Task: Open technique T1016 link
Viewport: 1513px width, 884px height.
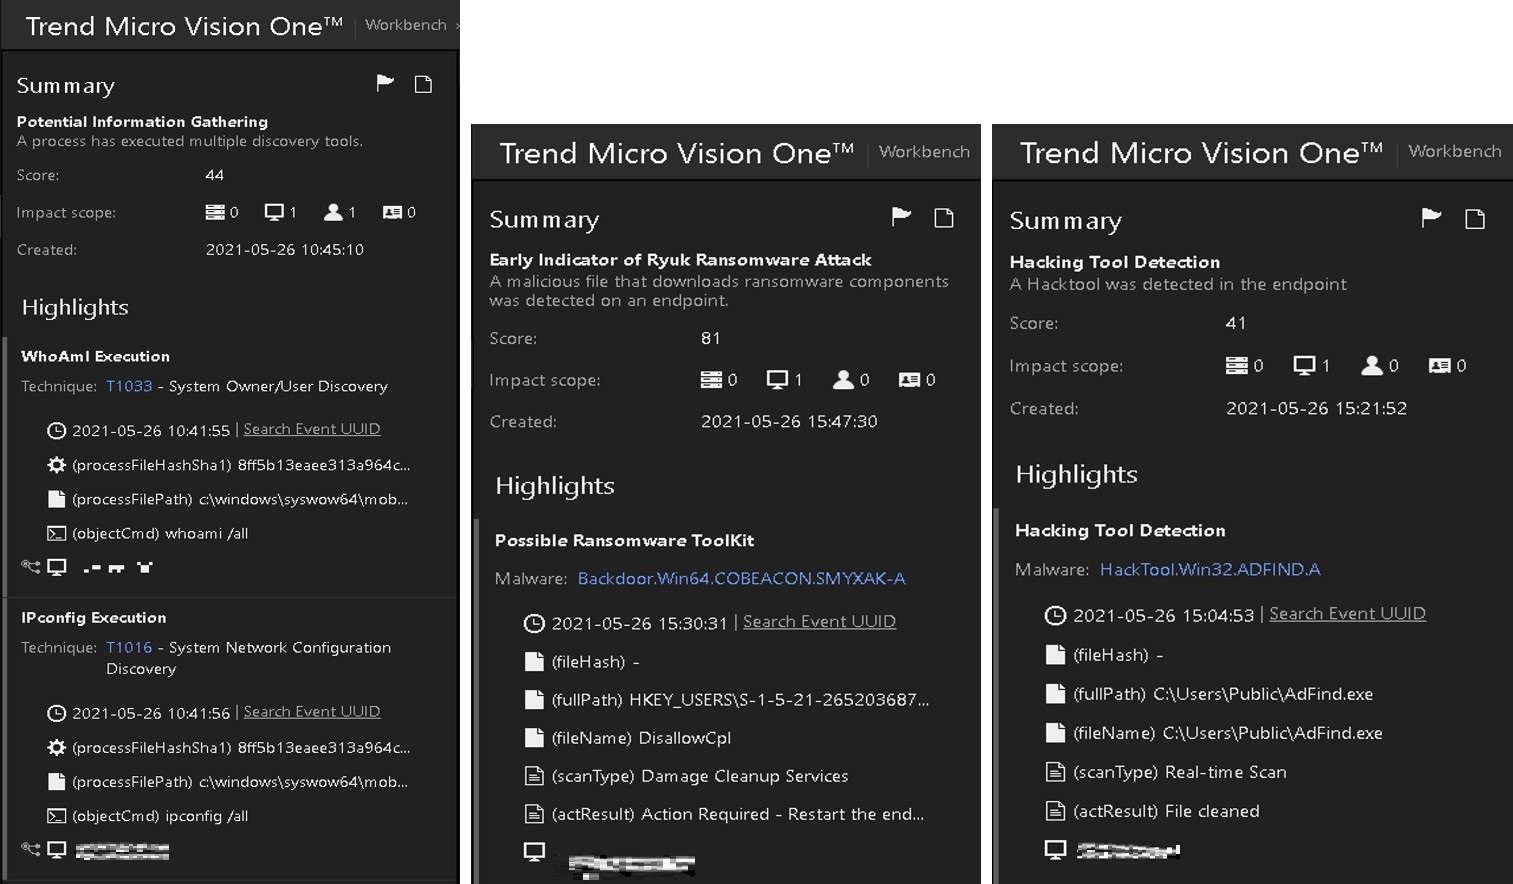Action: (x=129, y=647)
